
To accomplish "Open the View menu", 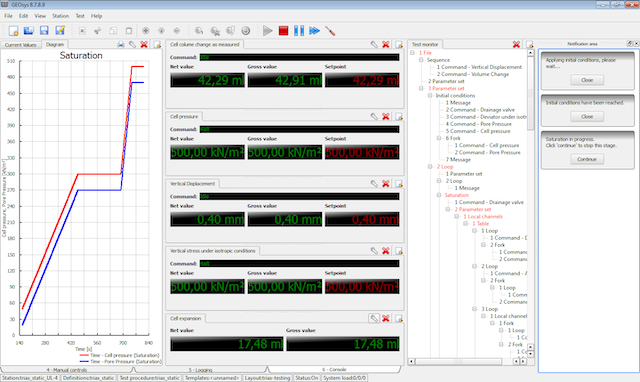I will [x=40, y=16].
